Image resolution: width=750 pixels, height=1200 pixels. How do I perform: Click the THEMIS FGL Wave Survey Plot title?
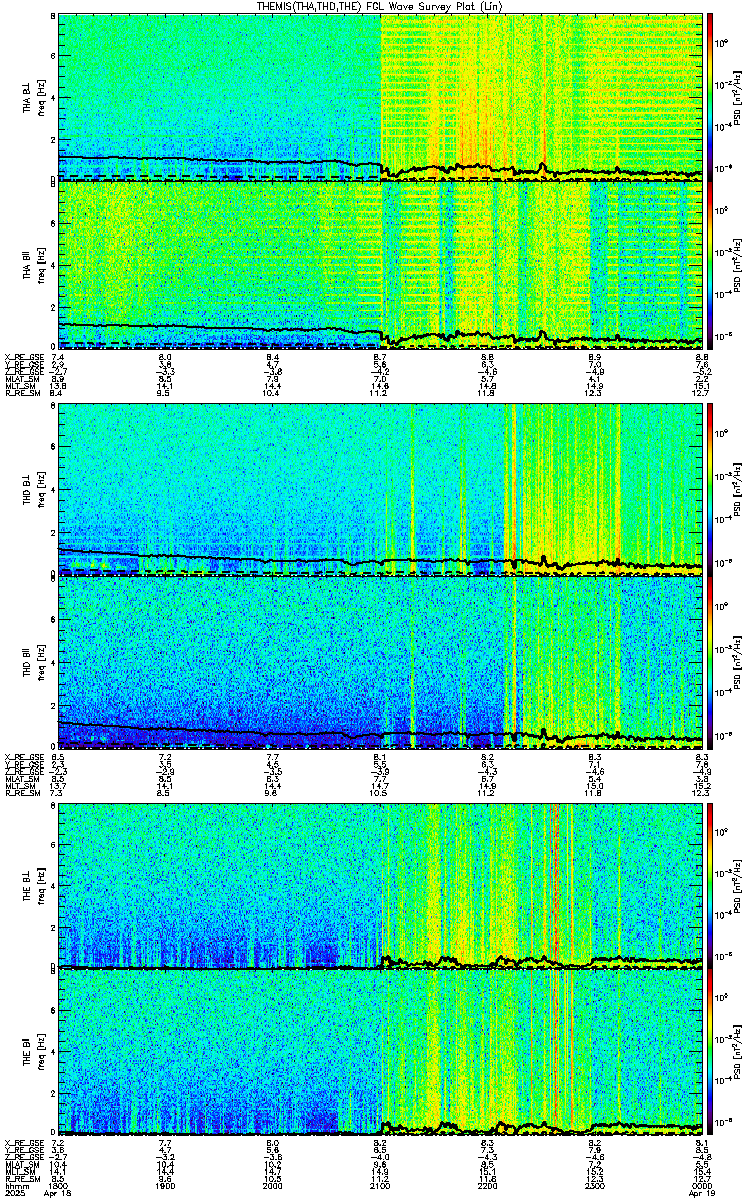[382, 6]
